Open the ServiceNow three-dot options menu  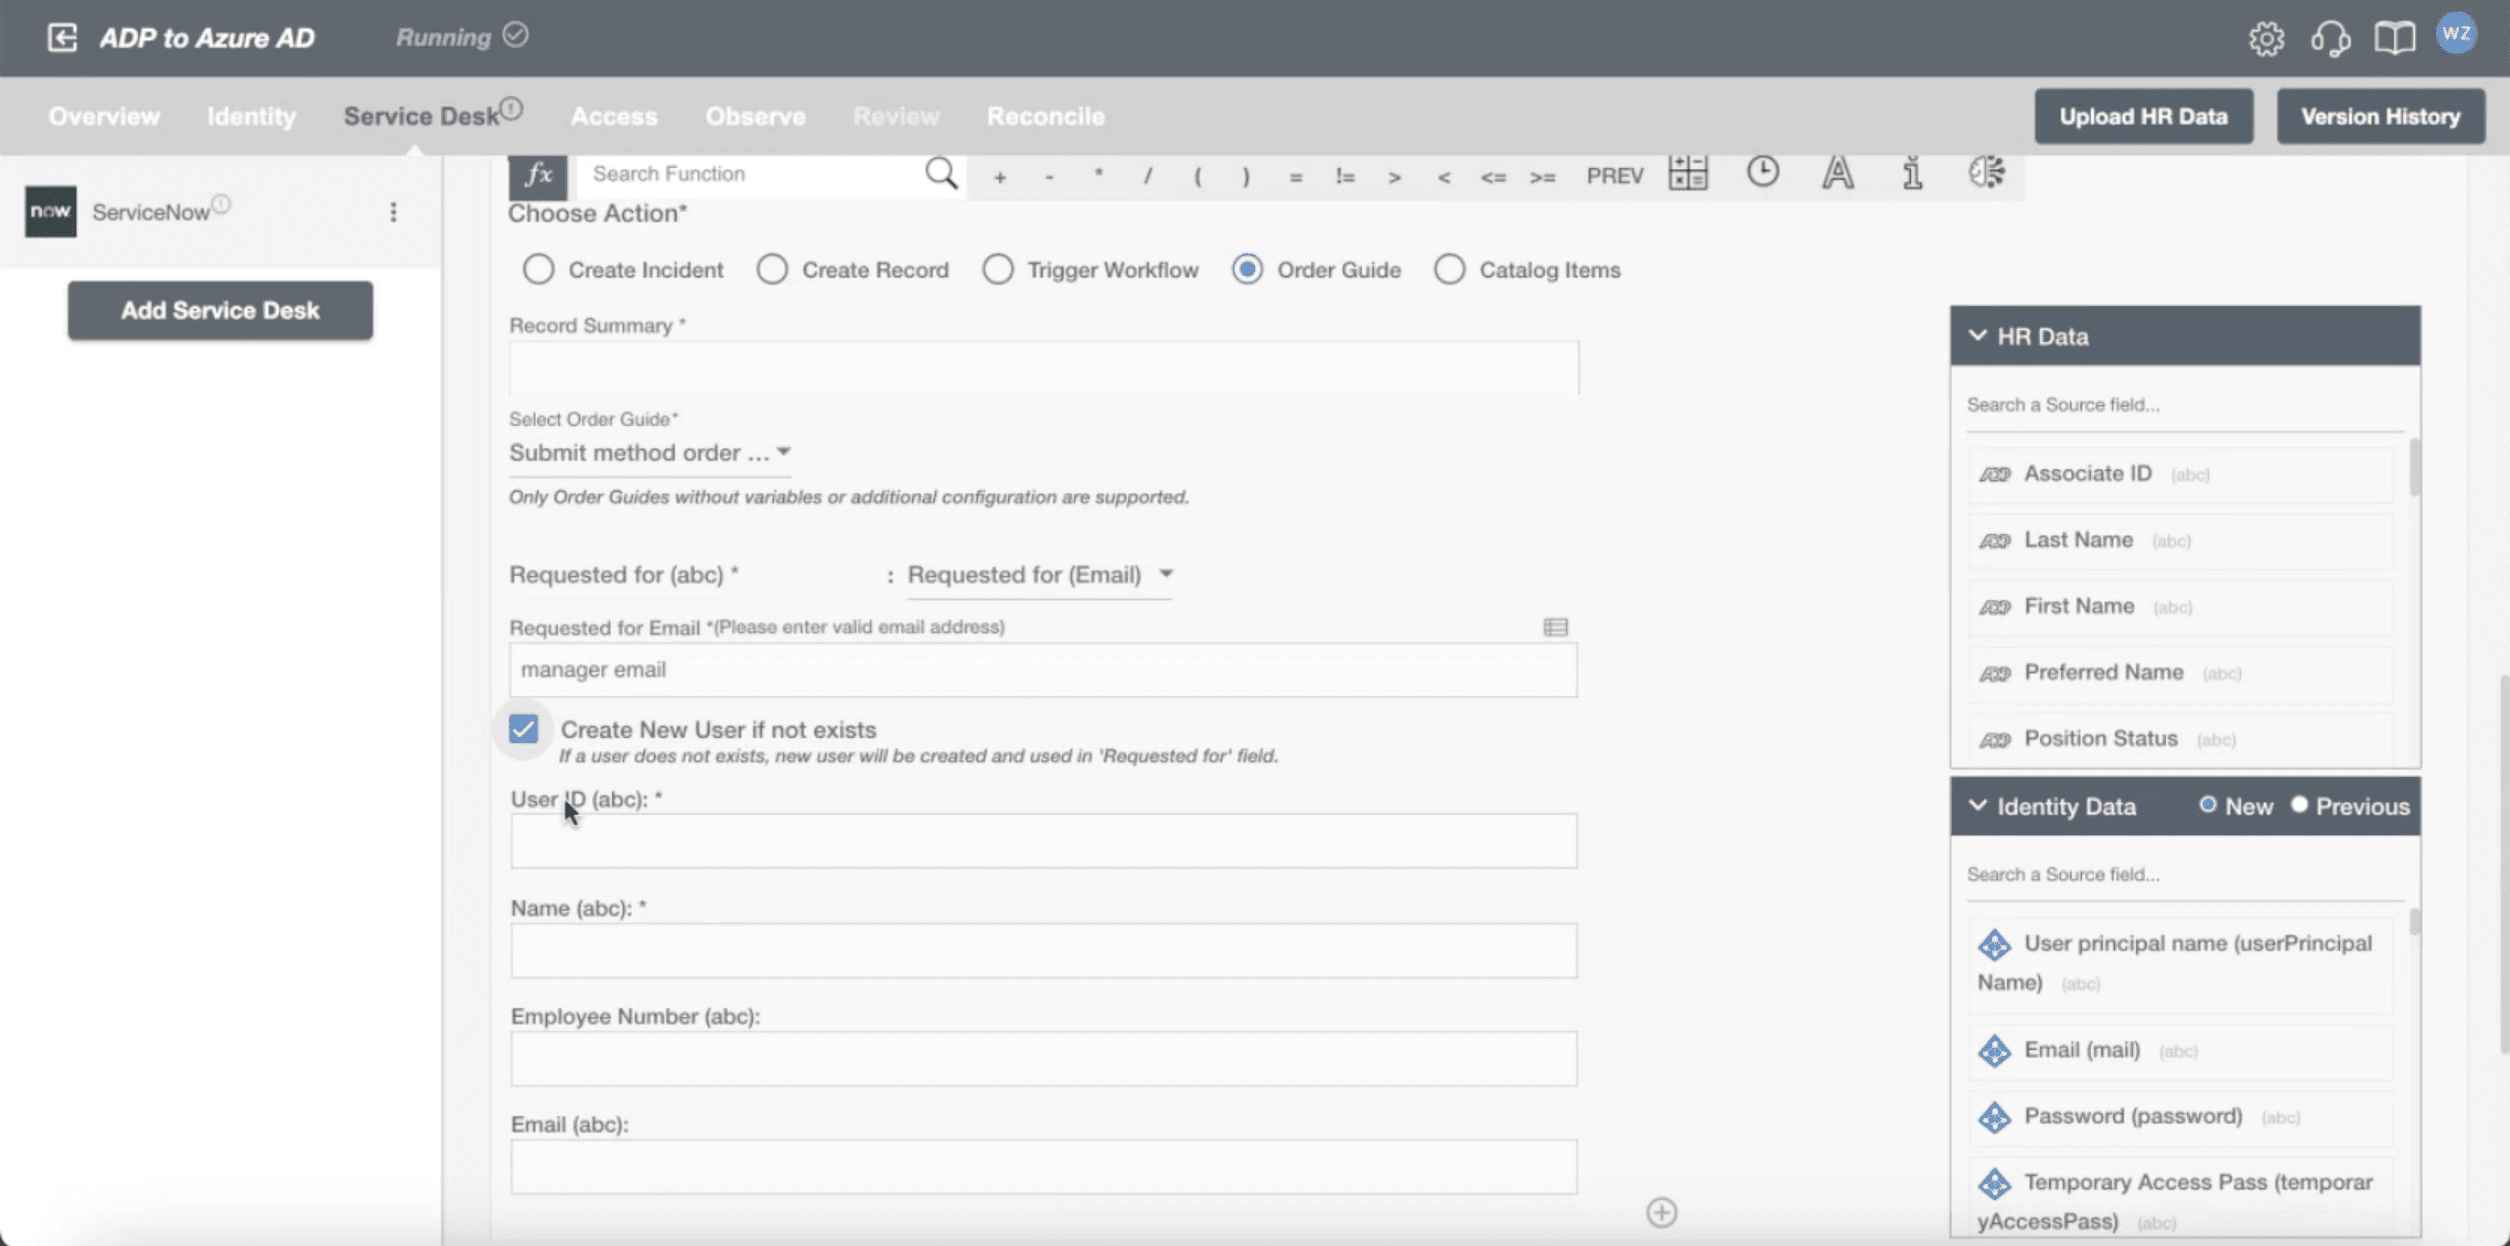point(393,212)
